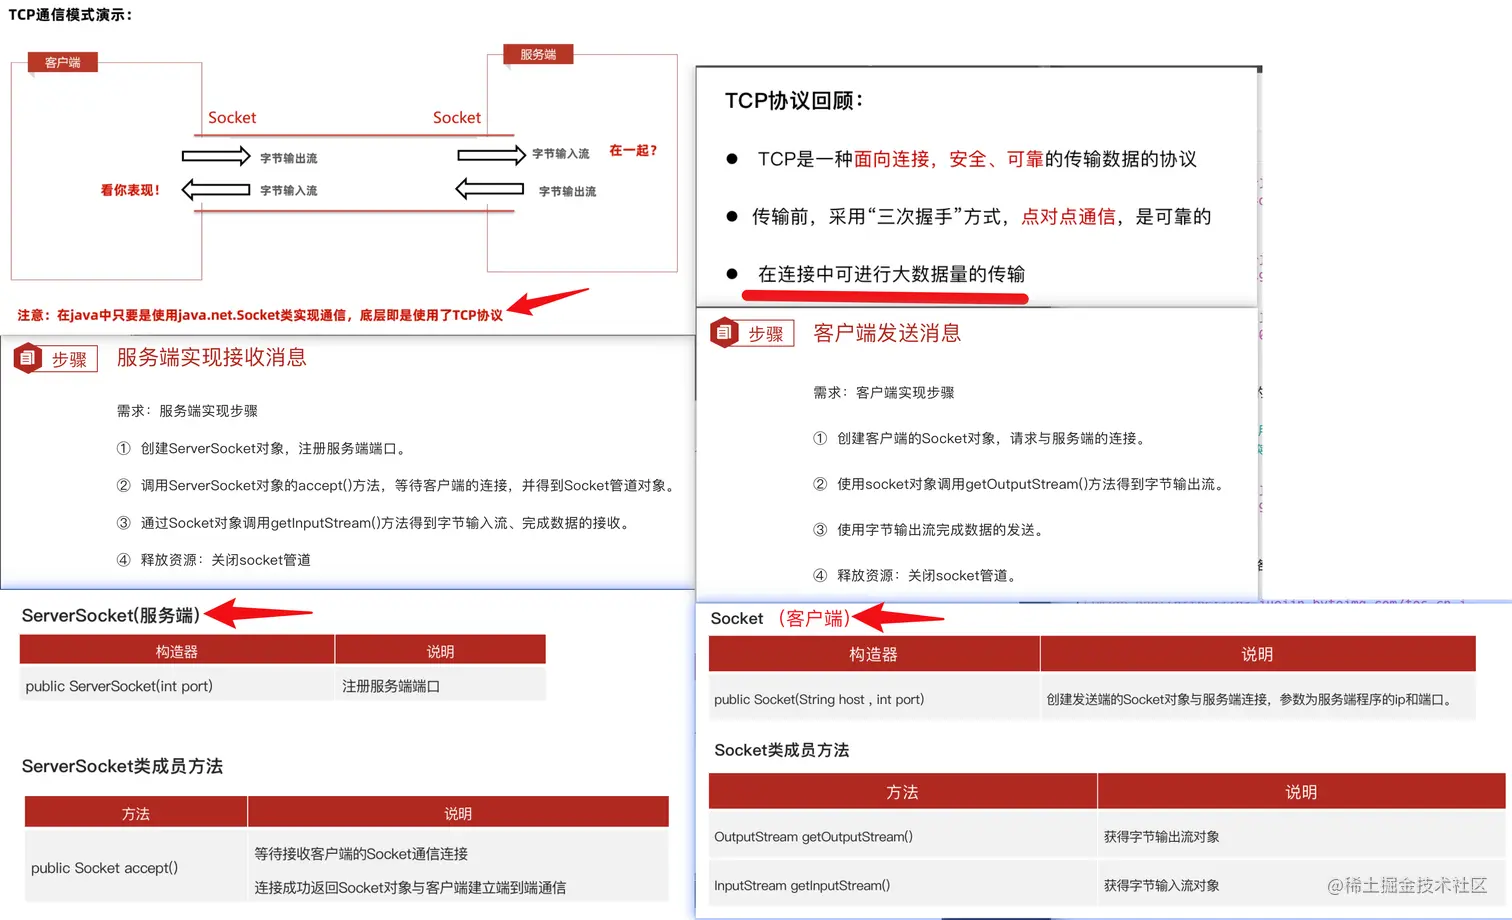
Task: Select the red 服务端 label box
Action: click(538, 54)
